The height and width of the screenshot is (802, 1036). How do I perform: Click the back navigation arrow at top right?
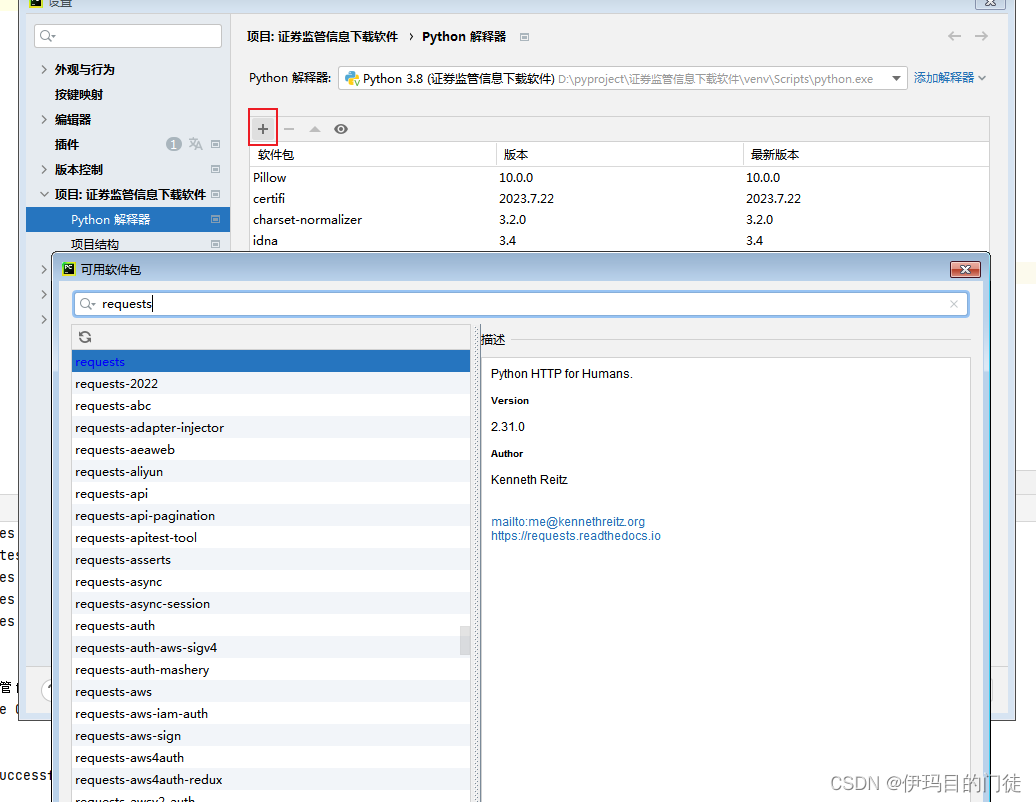click(x=953, y=35)
